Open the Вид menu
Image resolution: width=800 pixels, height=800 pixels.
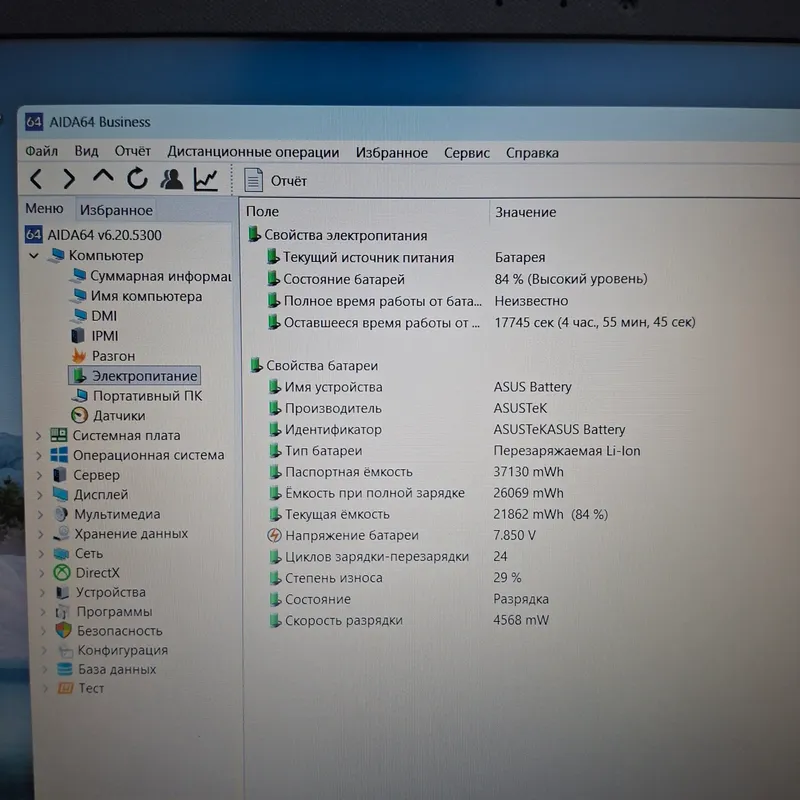point(86,151)
